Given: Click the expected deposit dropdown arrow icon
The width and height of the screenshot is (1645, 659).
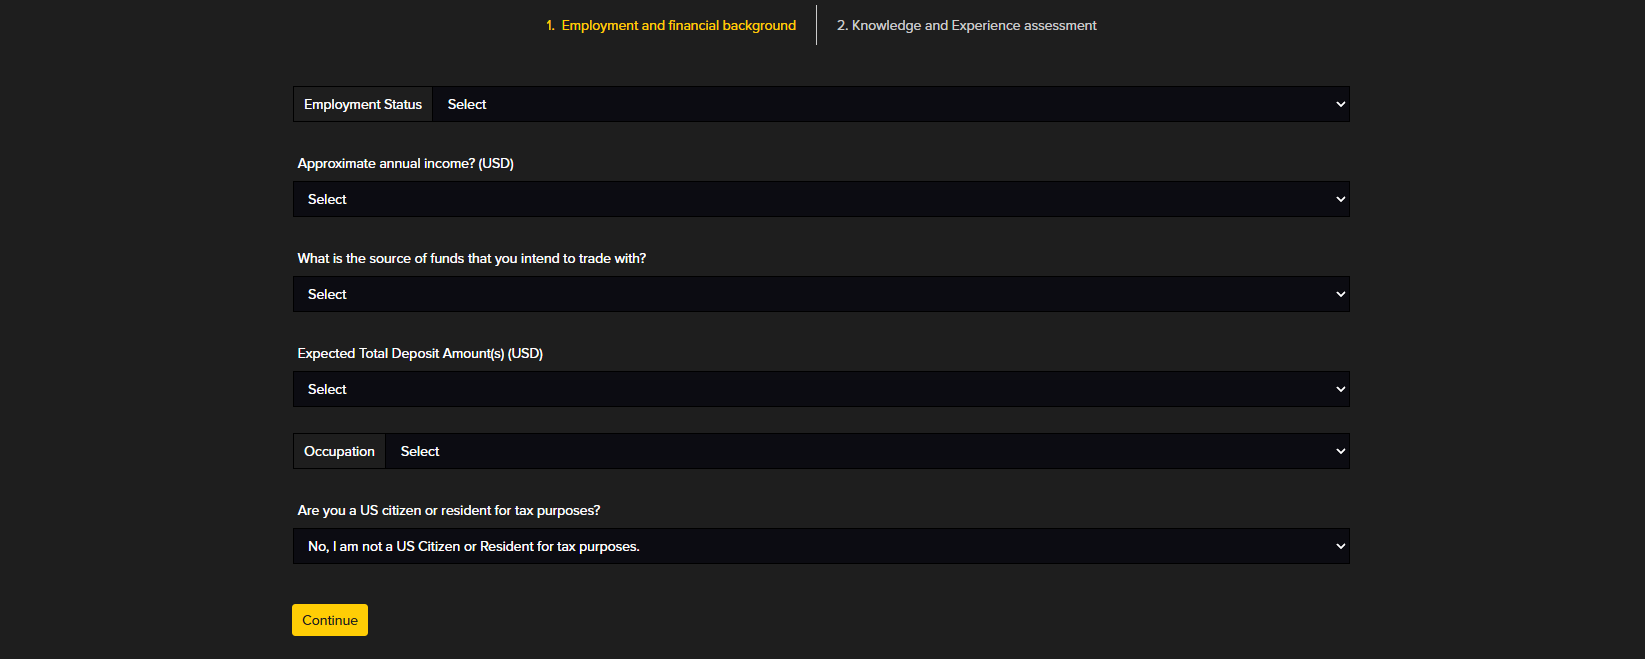Looking at the screenshot, I should pyautogui.click(x=1340, y=389).
